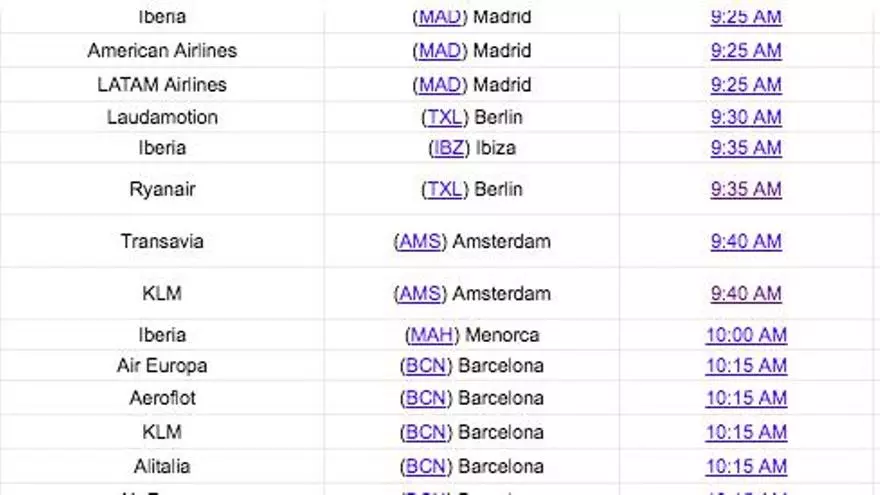
Task: Open the 9:30 AM departure time link
Action: point(746,117)
